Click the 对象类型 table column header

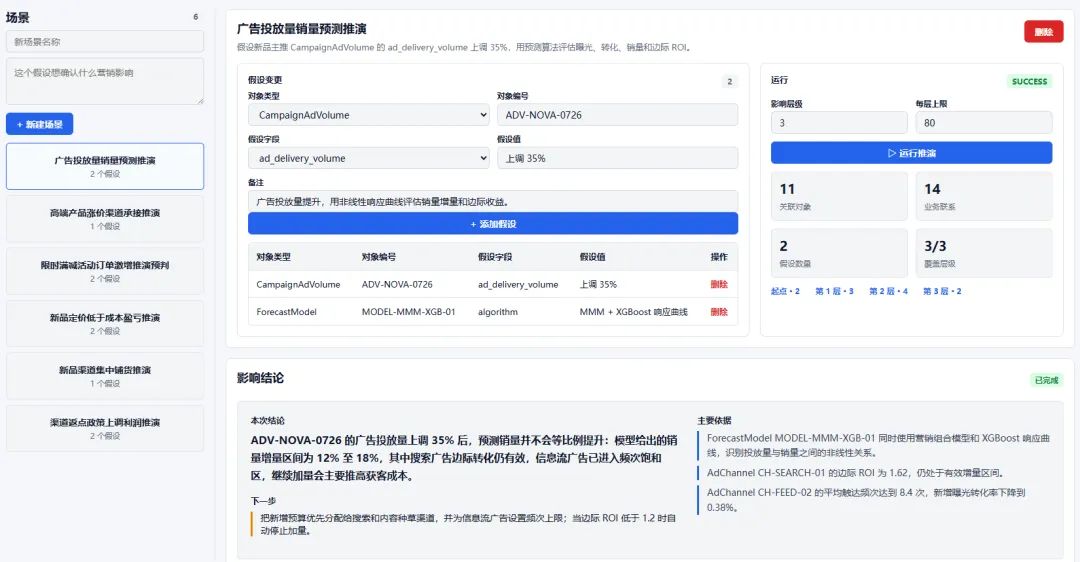pos(273,257)
